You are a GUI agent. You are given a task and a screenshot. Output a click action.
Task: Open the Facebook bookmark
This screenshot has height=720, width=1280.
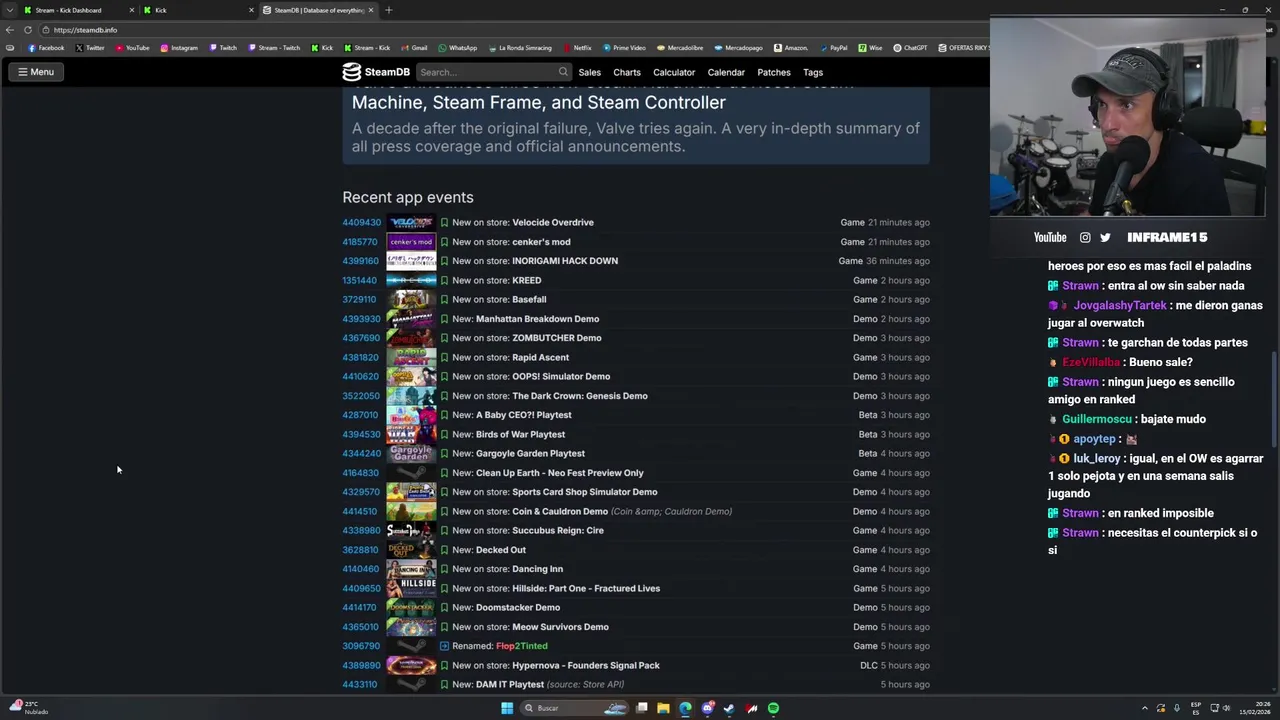pyautogui.click(x=46, y=48)
